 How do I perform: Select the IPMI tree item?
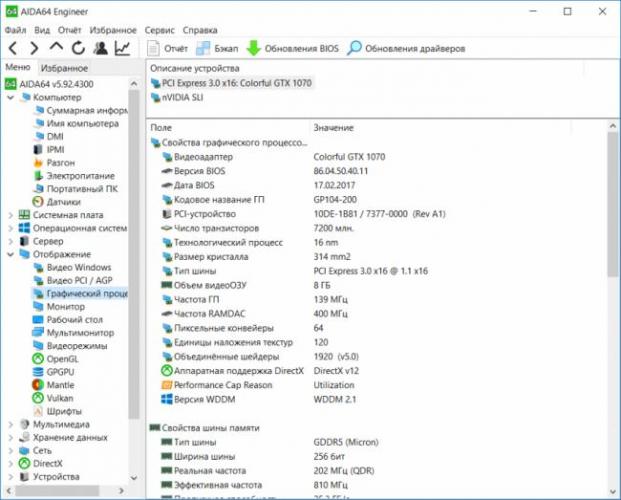(x=48, y=150)
